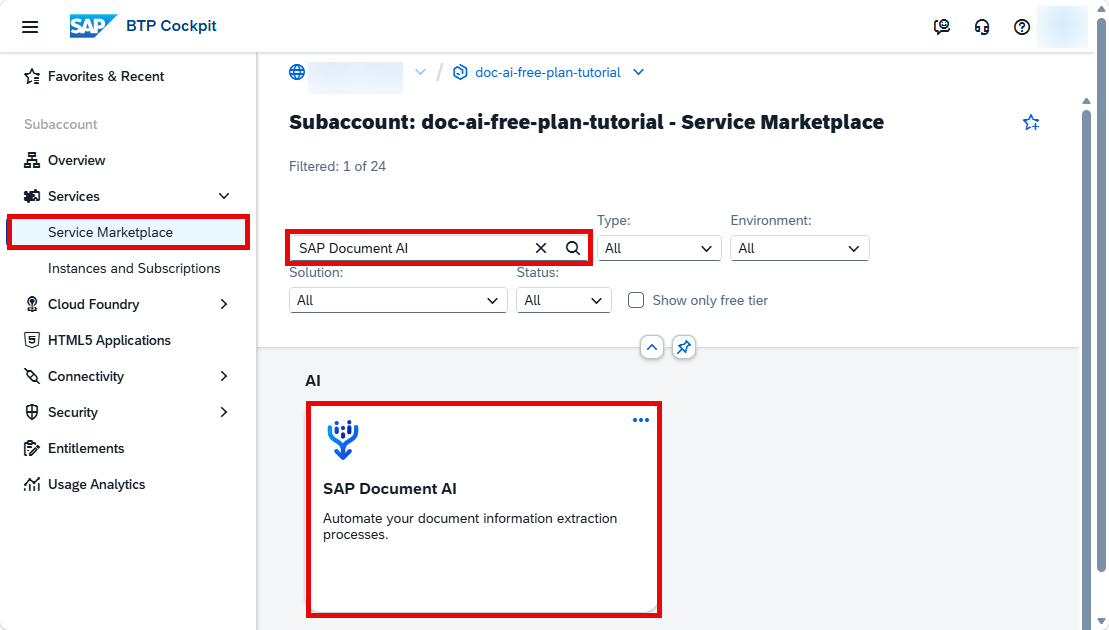The image size is (1109, 630).
Task: Open the help question mark icon
Action: pos(1021,27)
